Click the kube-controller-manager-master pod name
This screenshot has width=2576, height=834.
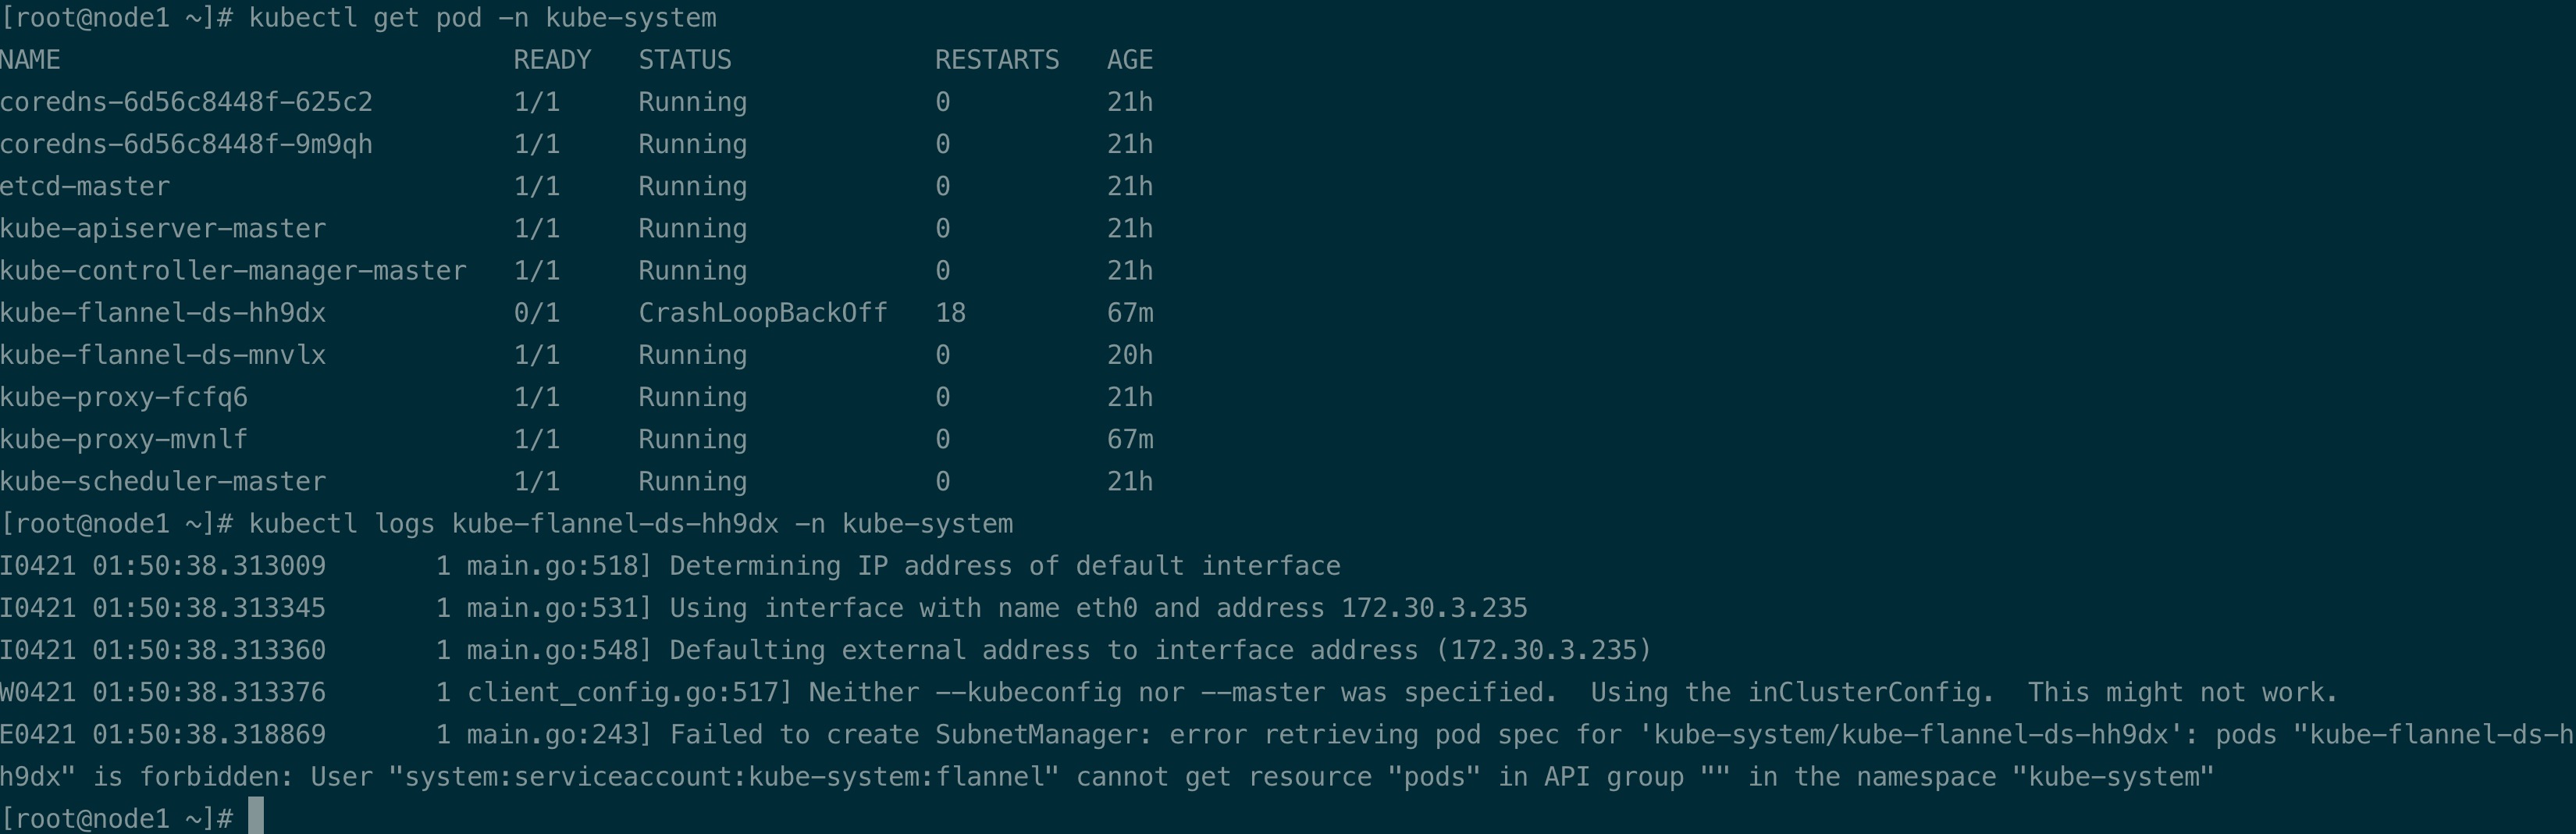coord(233,271)
